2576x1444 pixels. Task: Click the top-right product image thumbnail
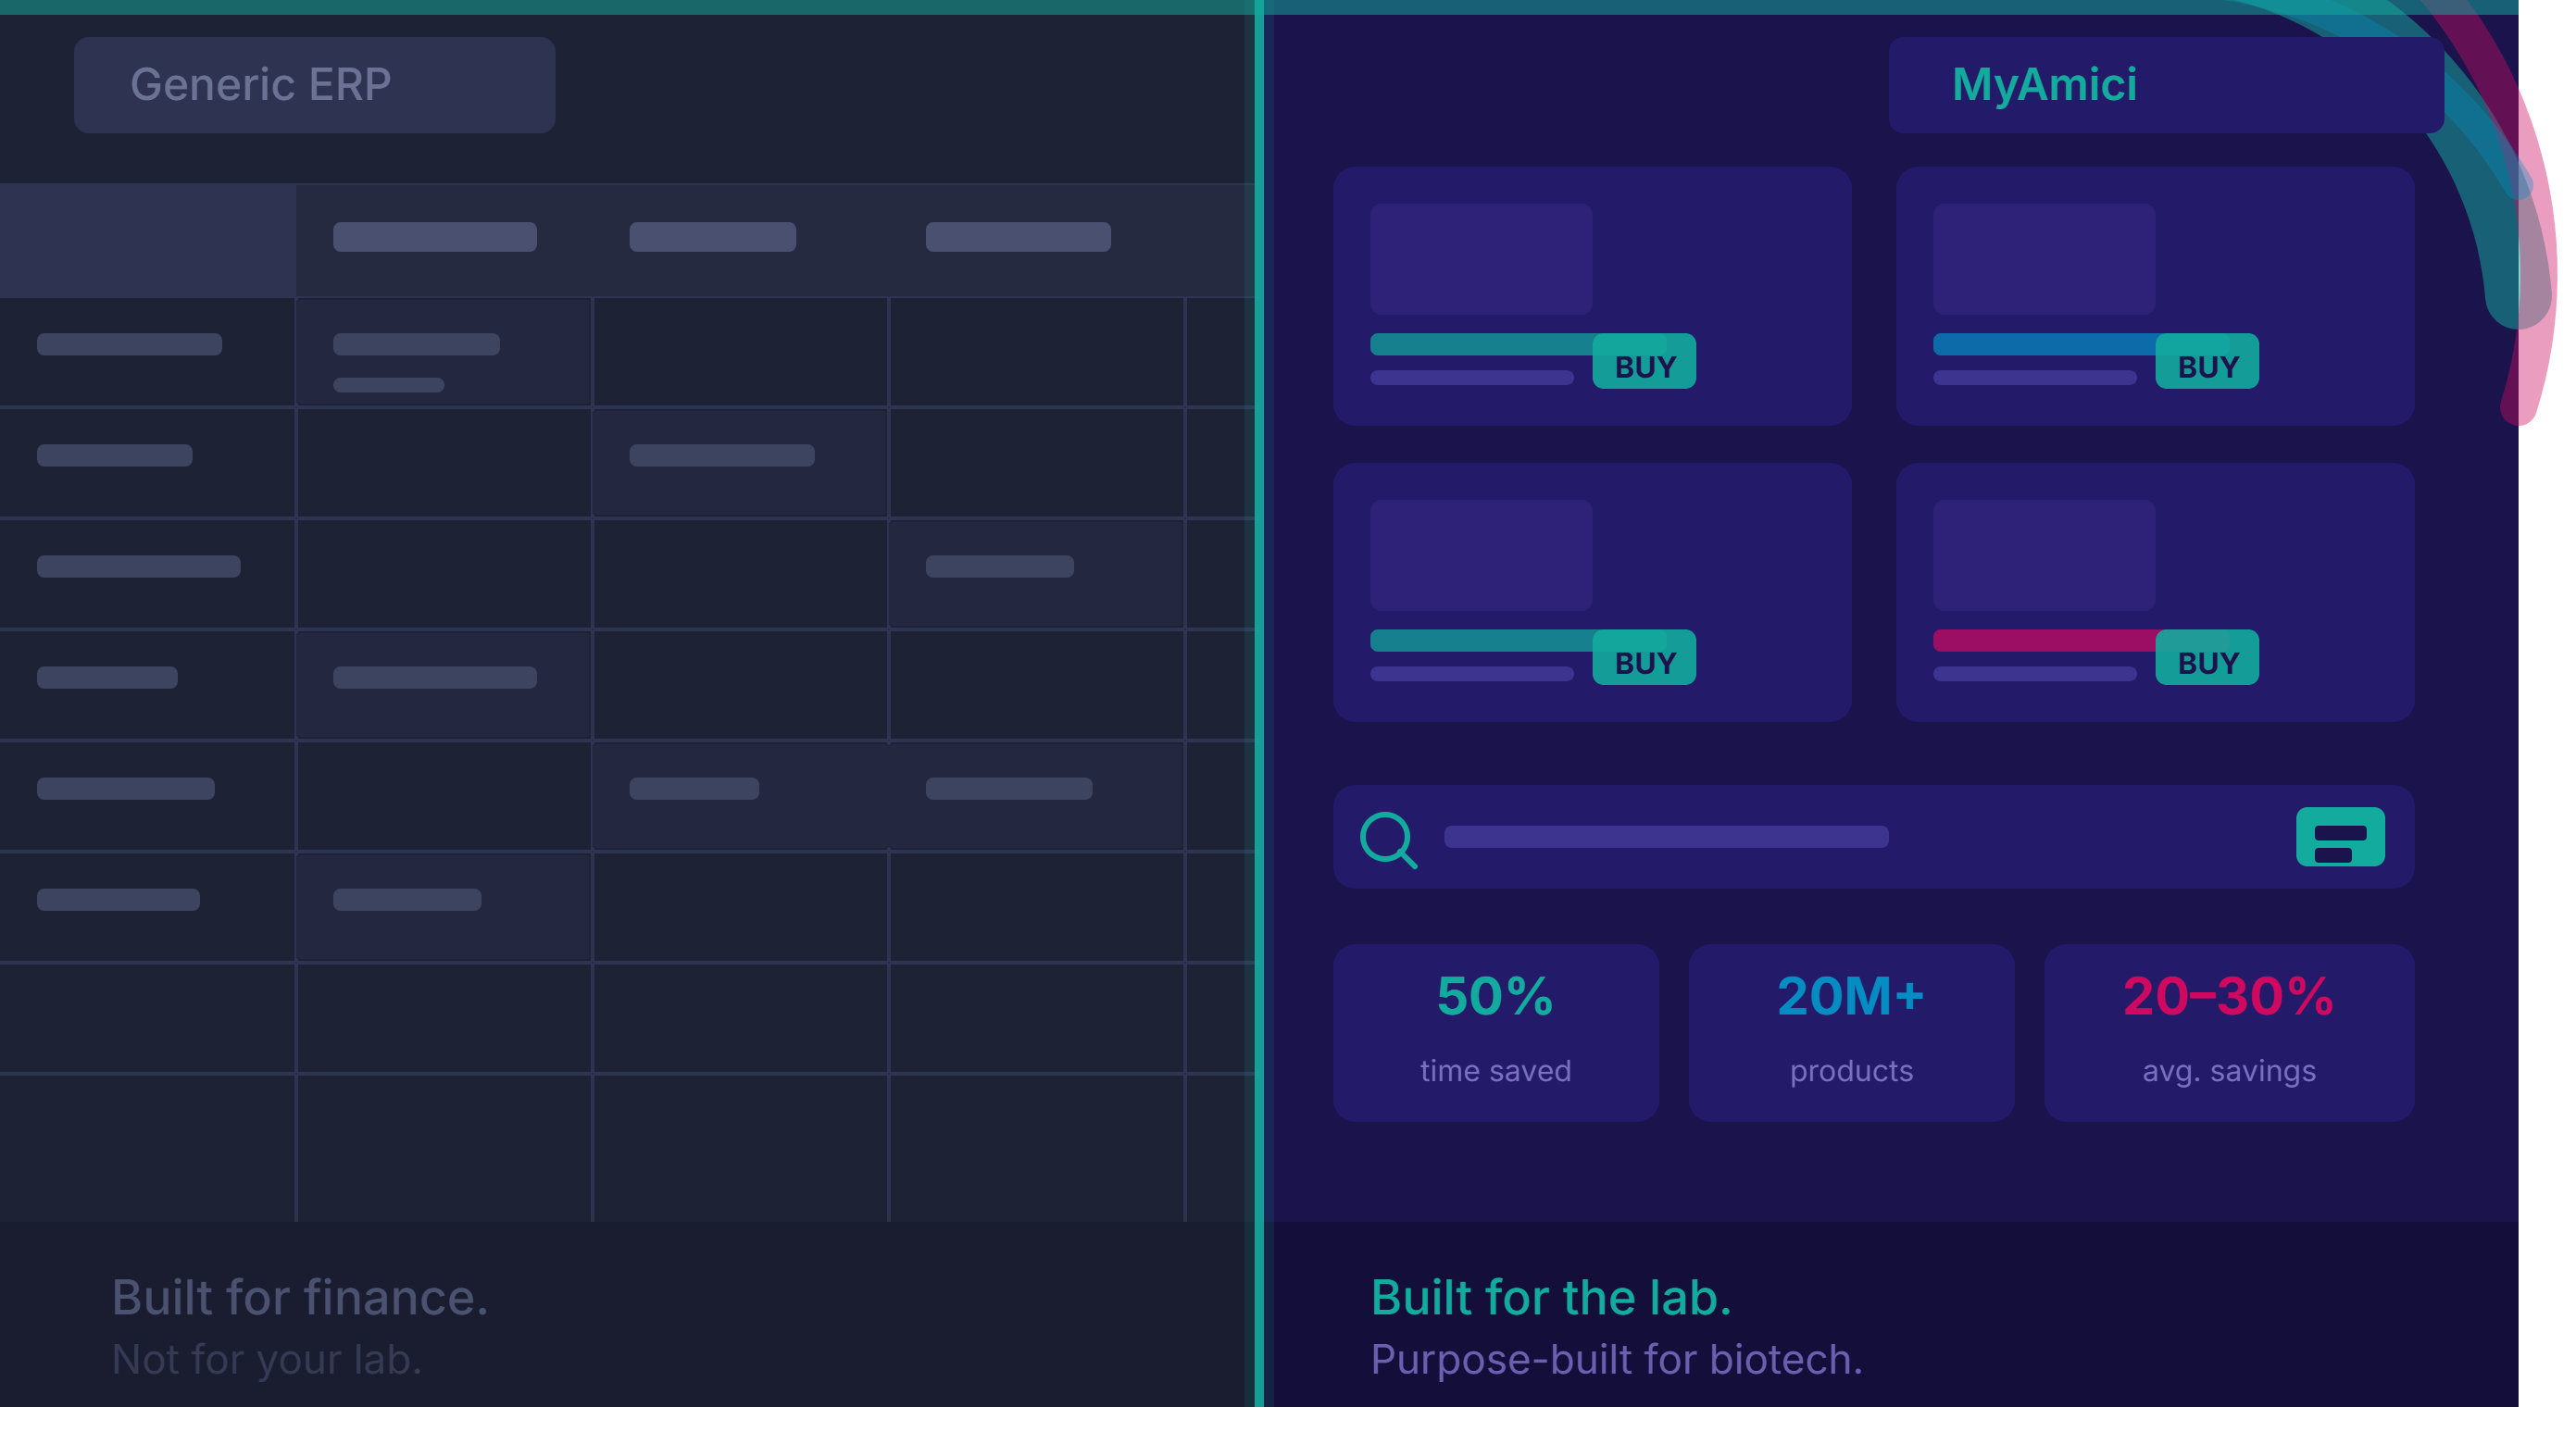click(x=2043, y=259)
